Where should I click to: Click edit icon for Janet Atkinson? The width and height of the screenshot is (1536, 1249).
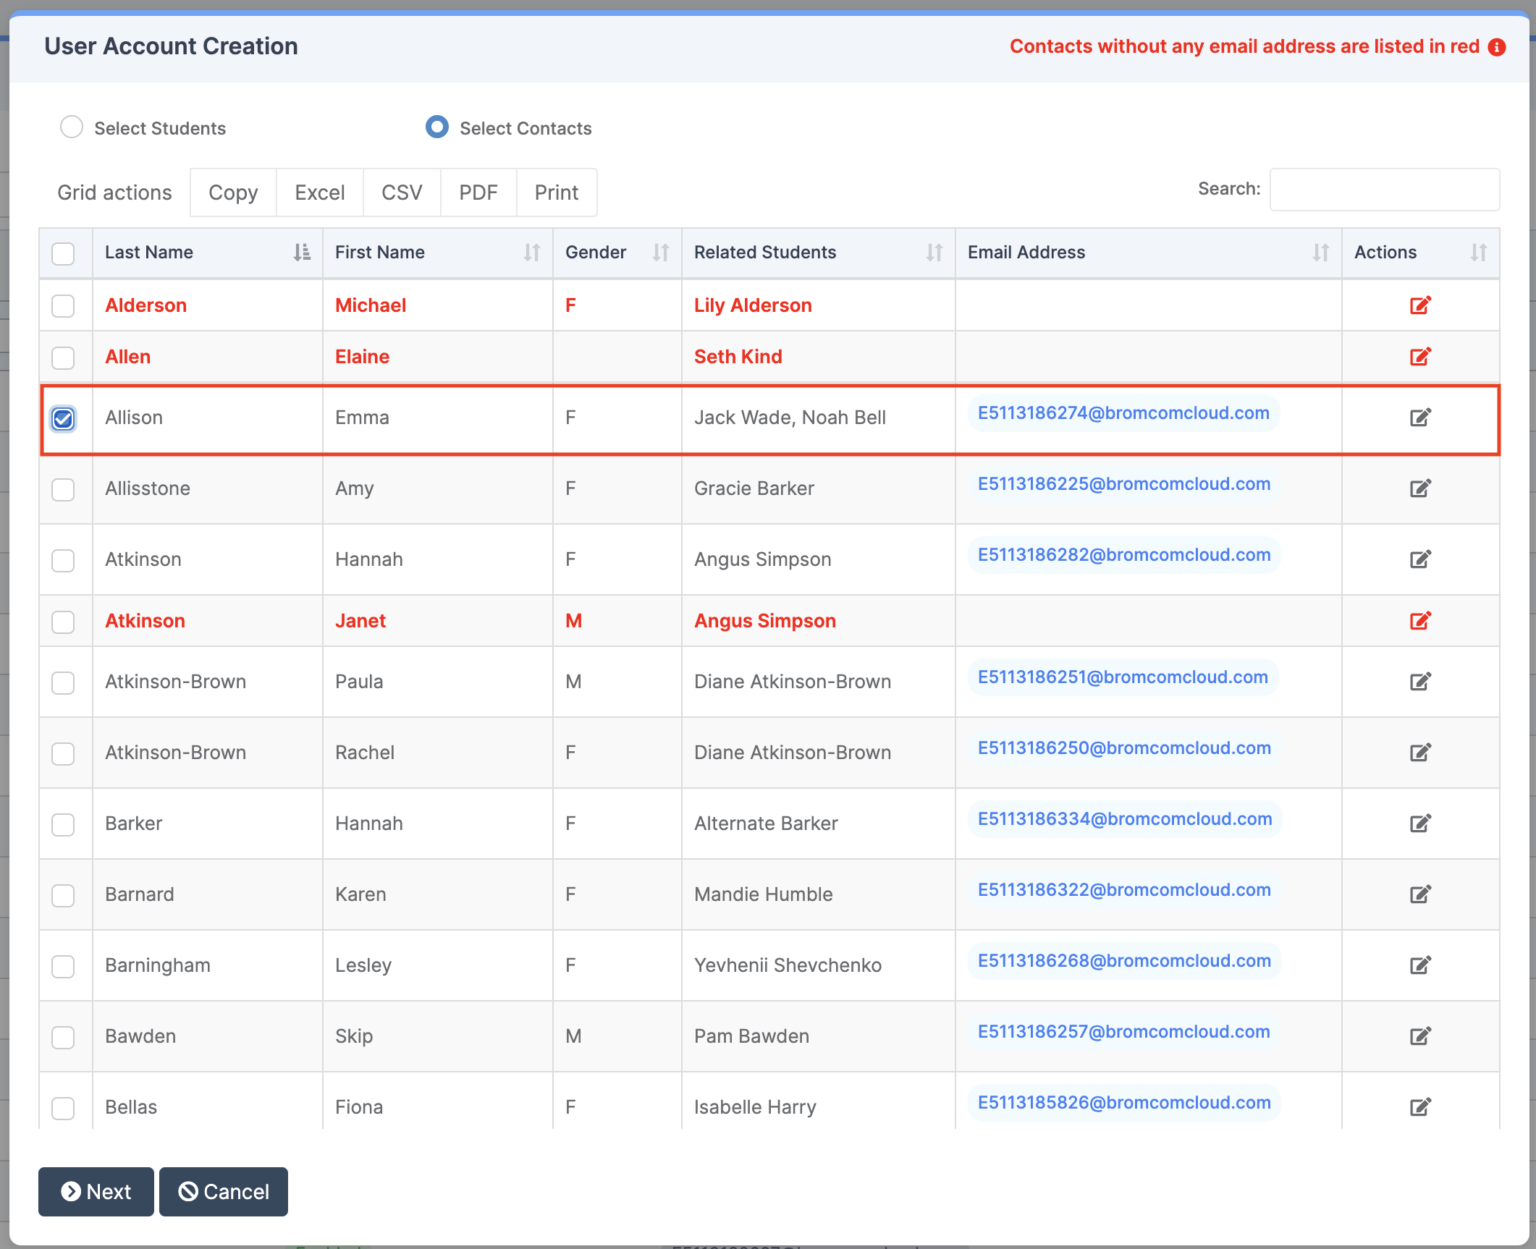pos(1420,621)
